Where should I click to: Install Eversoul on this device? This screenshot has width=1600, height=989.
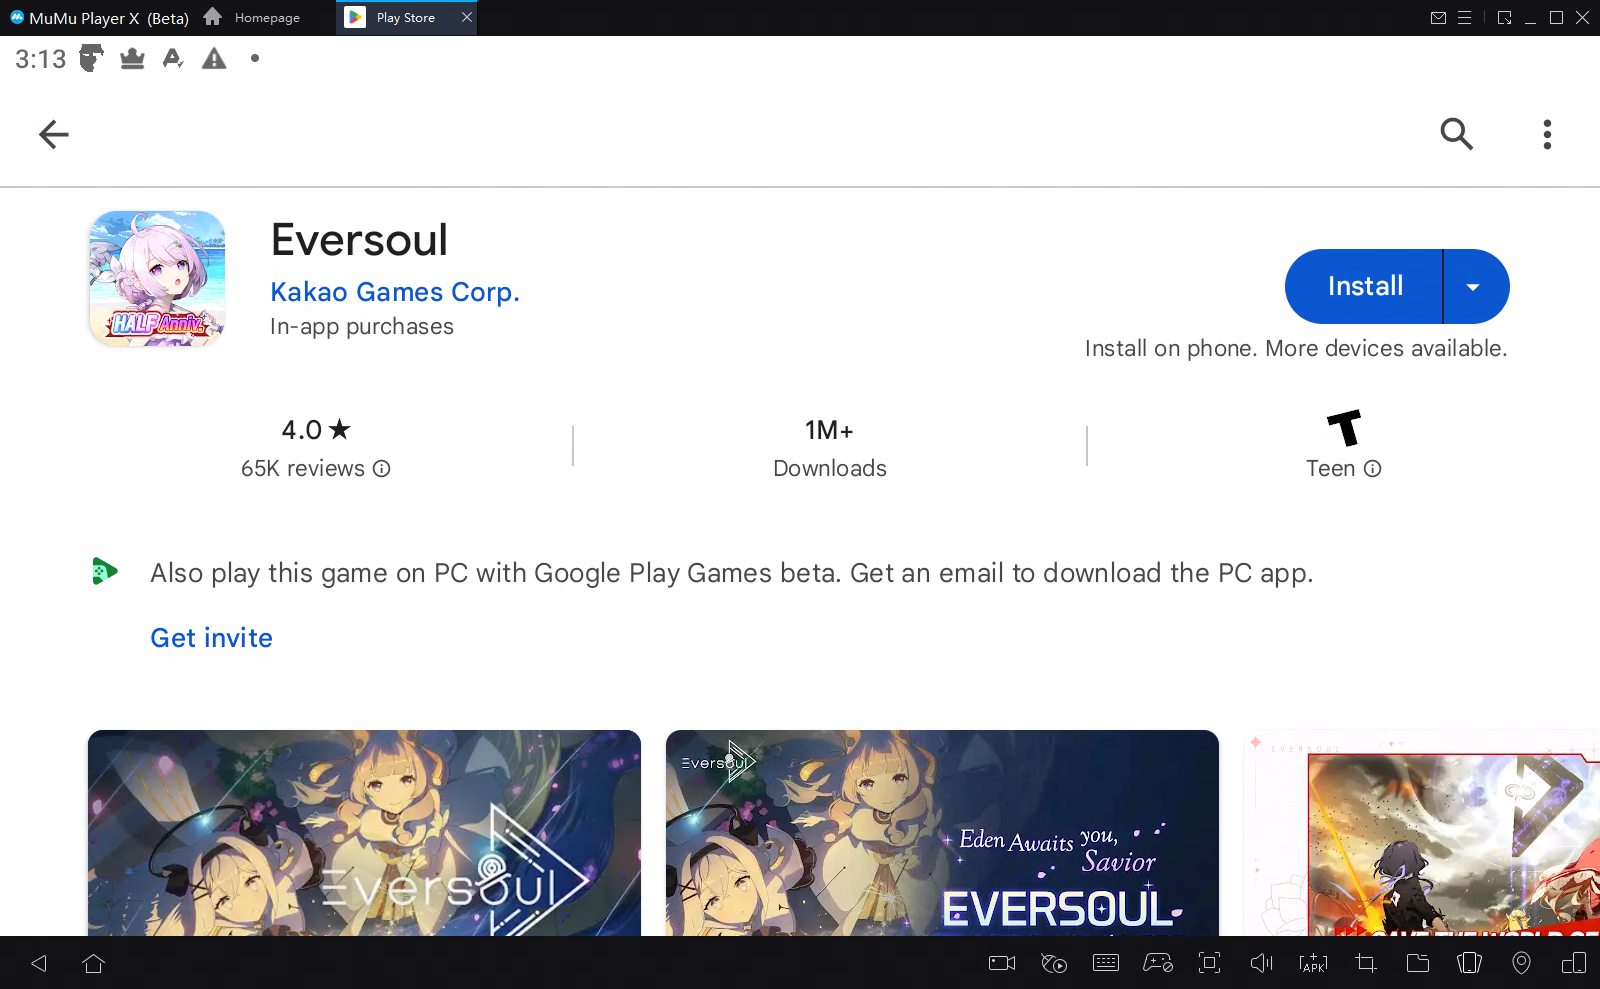pyautogui.click(x=1363, y=286)
